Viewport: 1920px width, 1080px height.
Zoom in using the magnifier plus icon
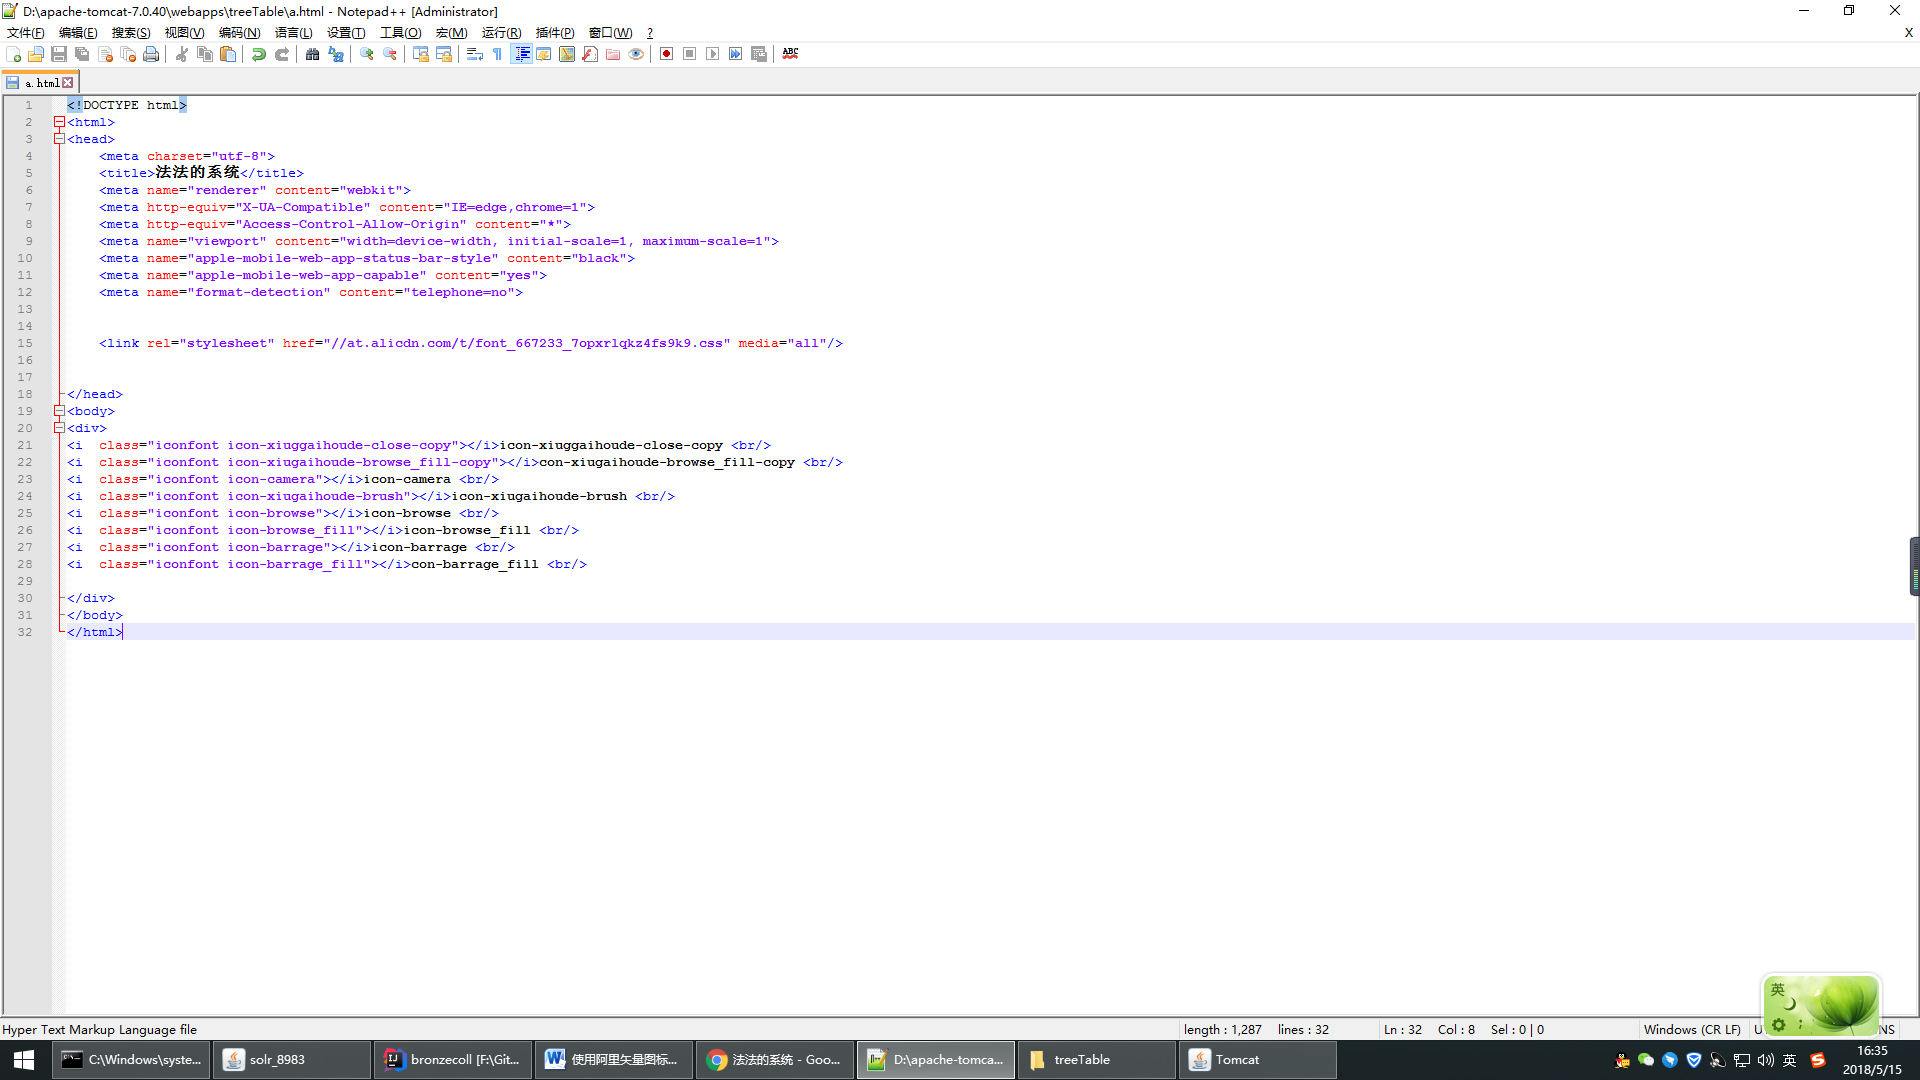pyautogui.click(x=367, y=54)
